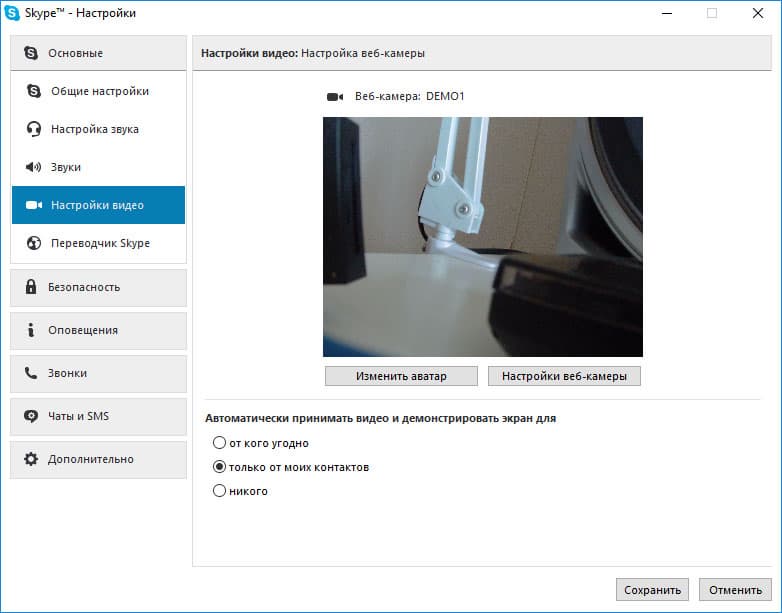Save settings with Сохранить button
The height and width of the screenshot is (613, 782).
click(x=652, y=590)
